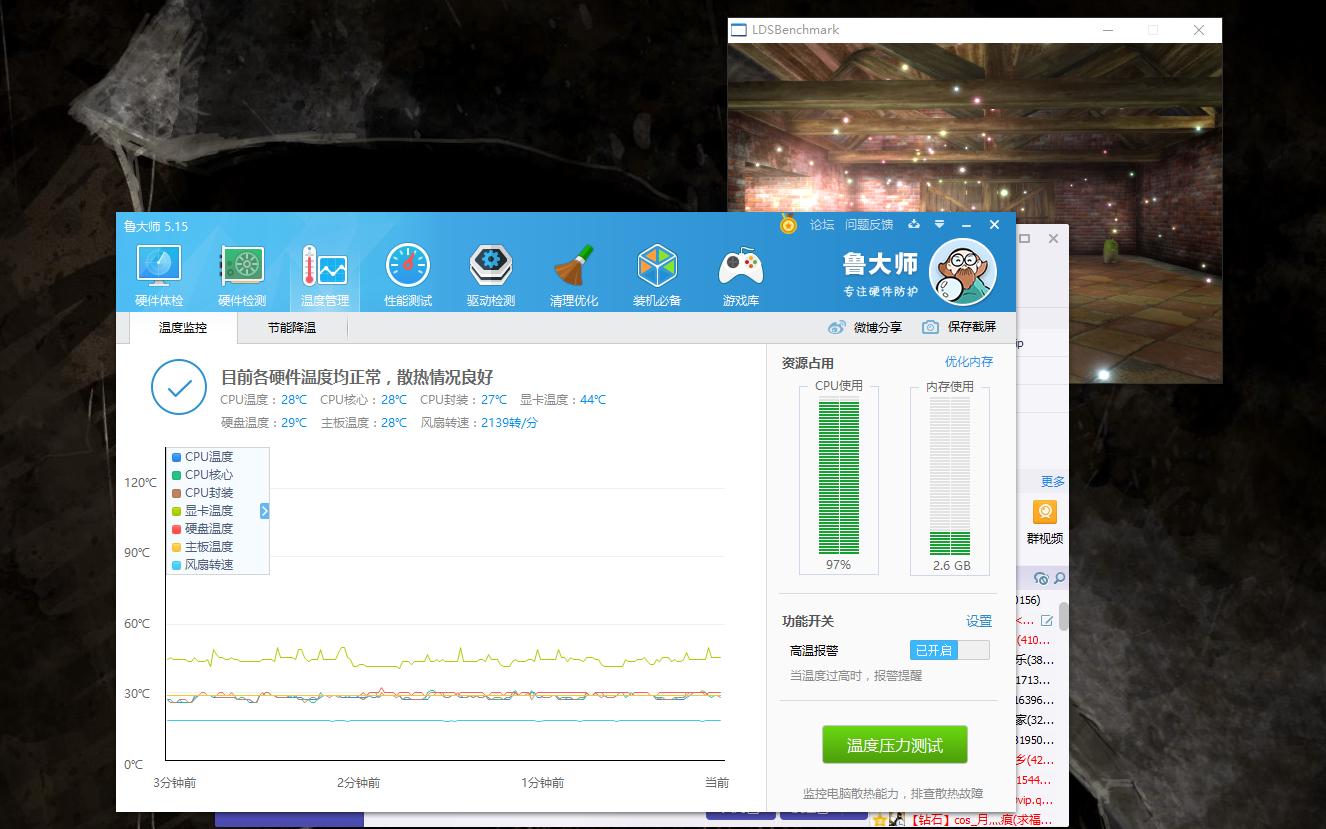
Task: Click 风扇转速 2139转/分 reading
Action: (479, 423)
